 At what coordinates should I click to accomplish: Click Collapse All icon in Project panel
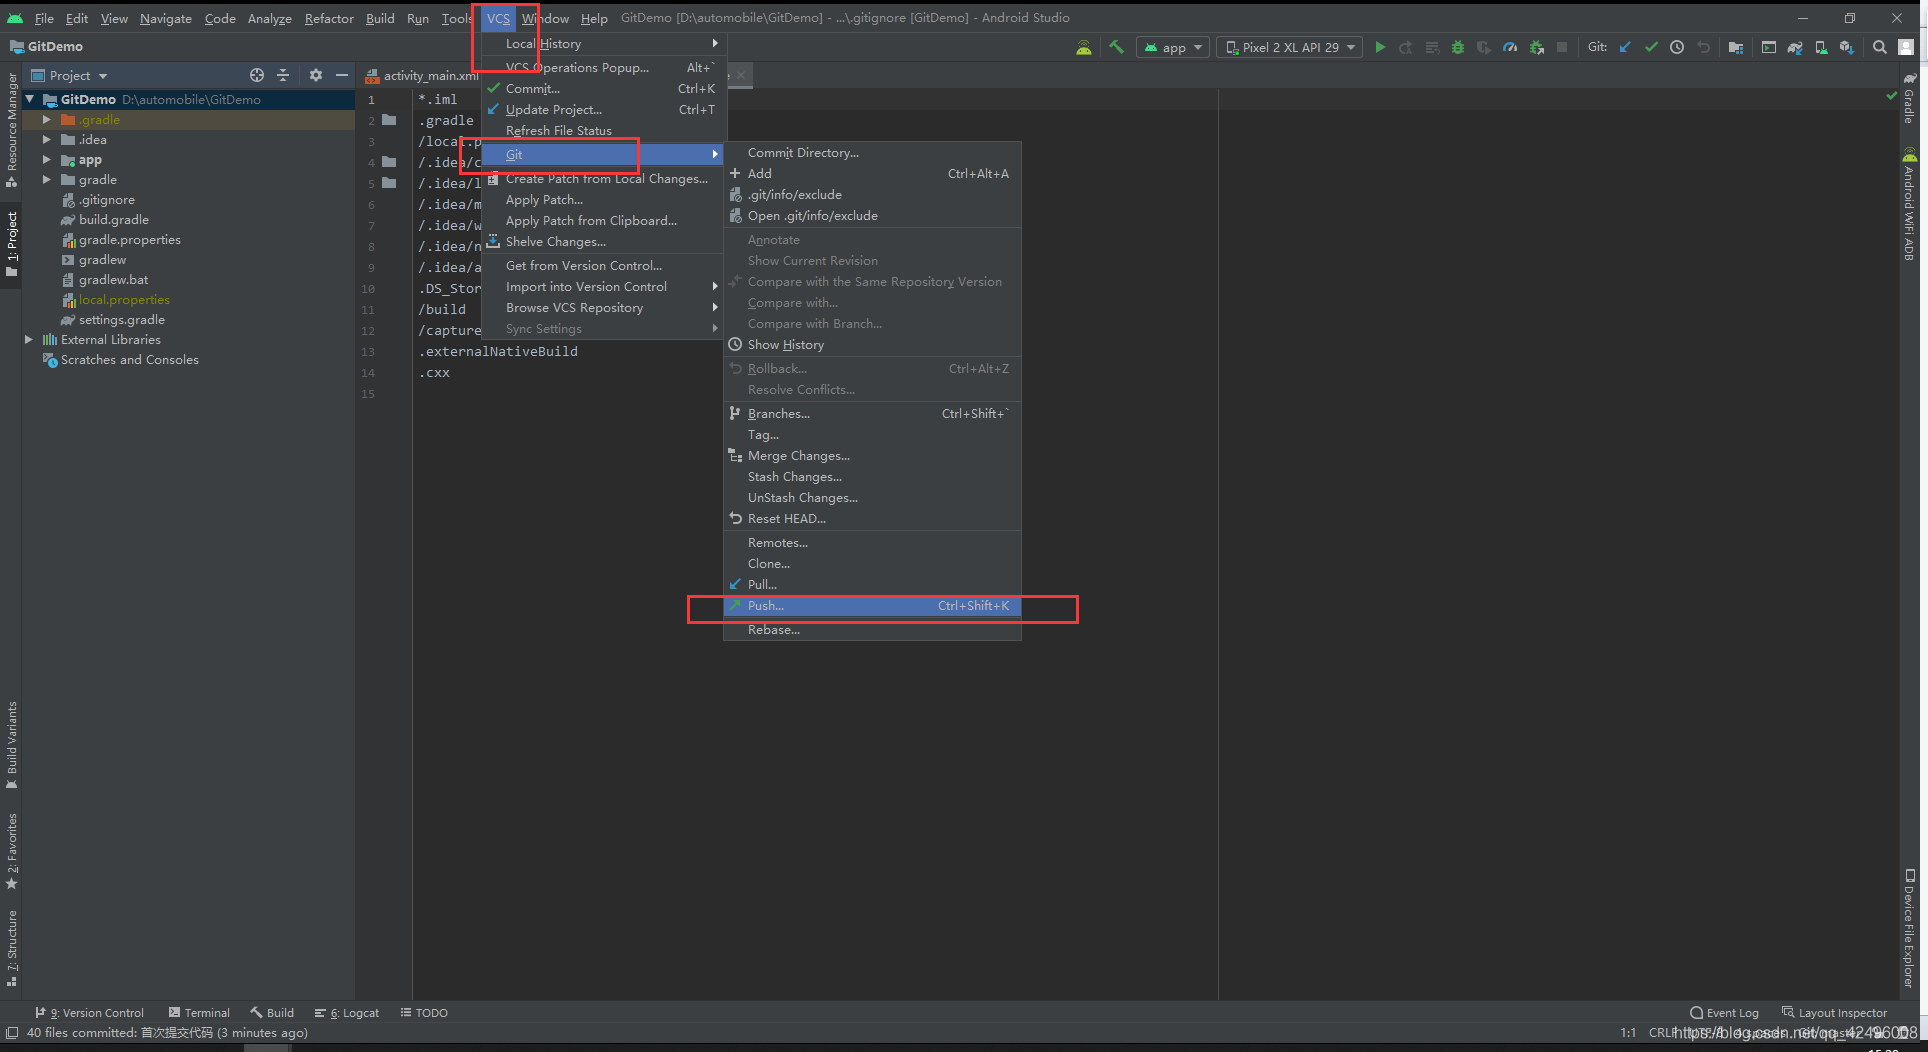pyautogui.click(x=283, y=75)
